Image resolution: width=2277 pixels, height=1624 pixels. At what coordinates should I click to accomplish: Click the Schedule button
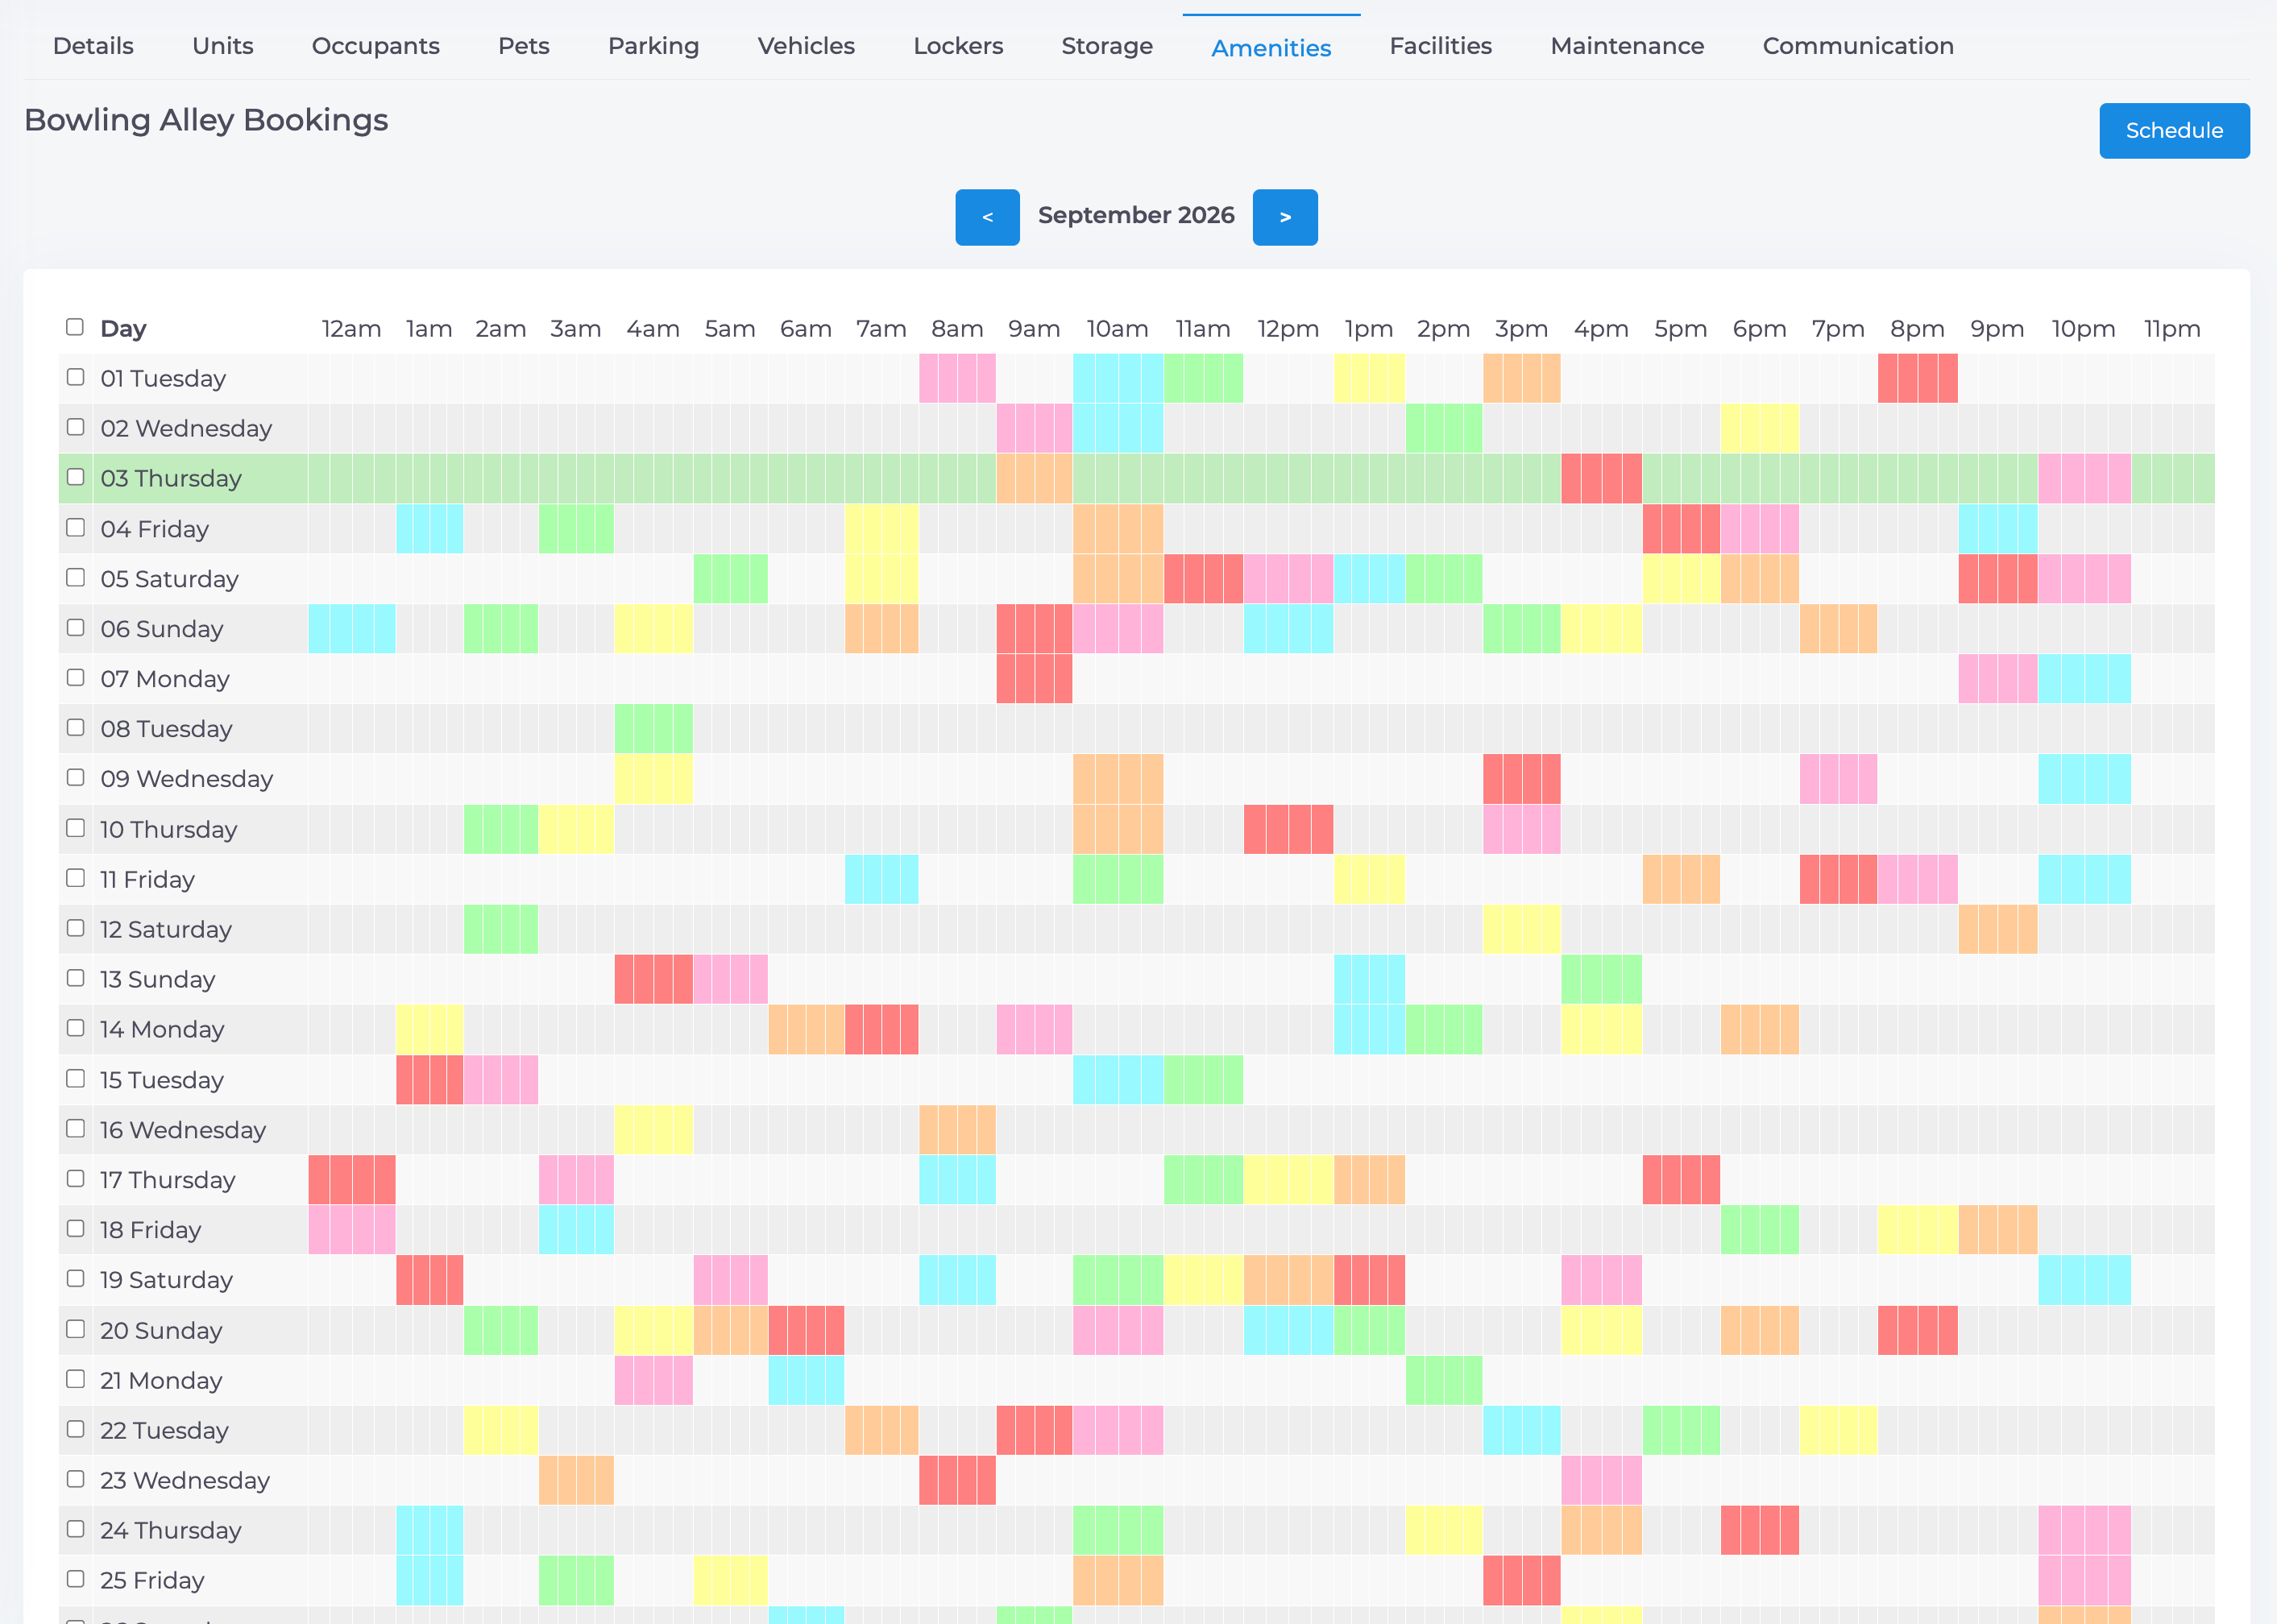[x=2174, y=131]
